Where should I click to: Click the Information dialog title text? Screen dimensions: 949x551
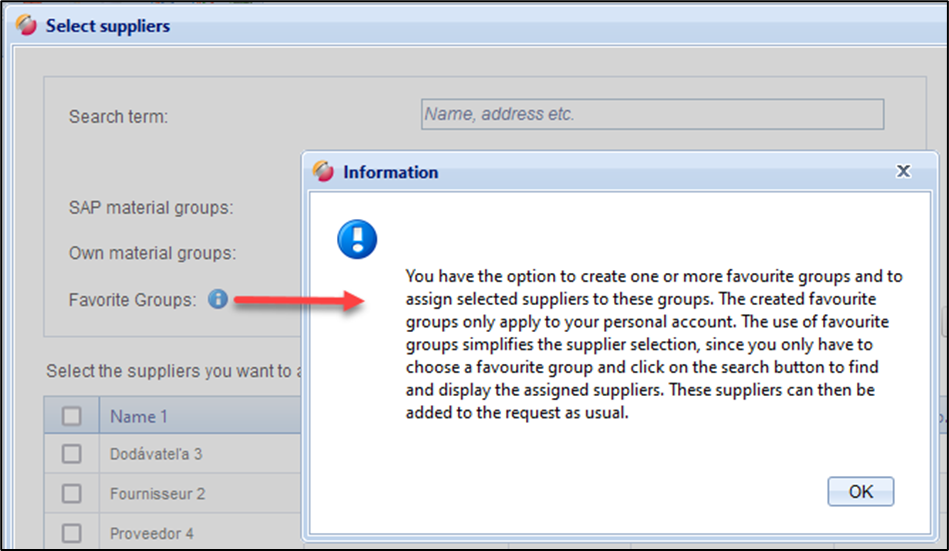click(x=390, y=172)
